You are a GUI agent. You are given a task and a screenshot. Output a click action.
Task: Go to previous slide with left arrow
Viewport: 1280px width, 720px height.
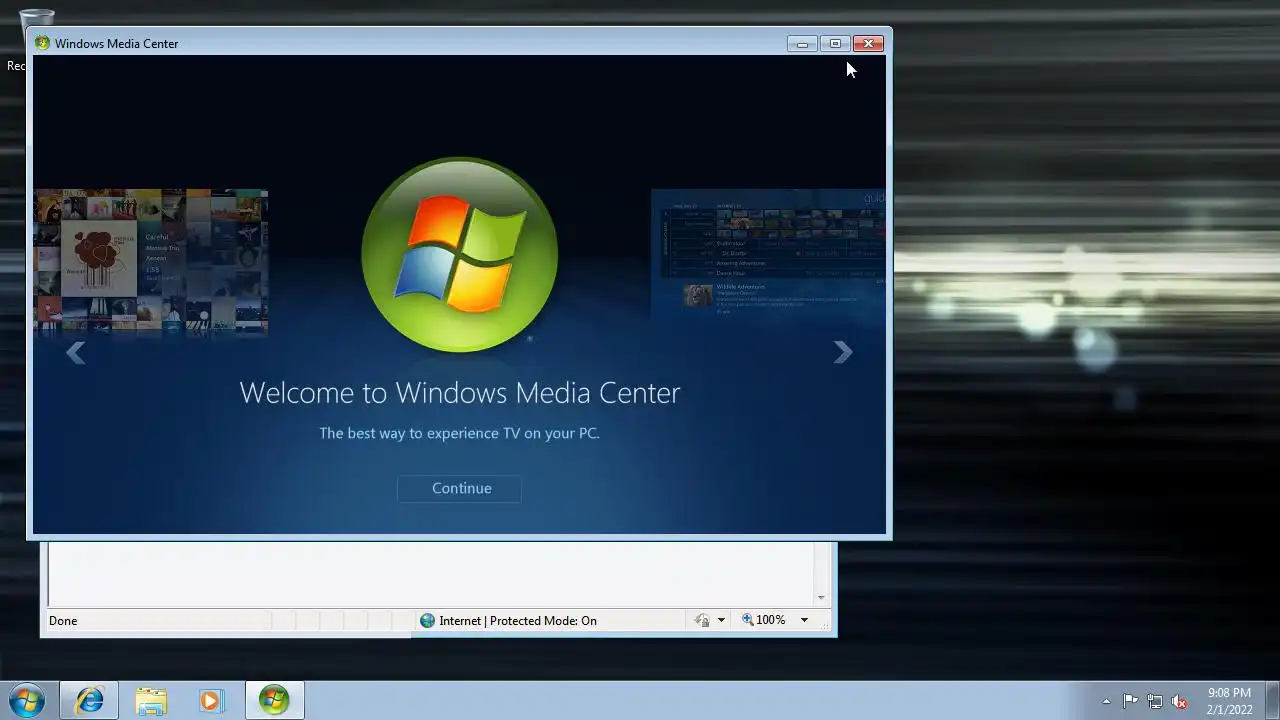(75, 352)
